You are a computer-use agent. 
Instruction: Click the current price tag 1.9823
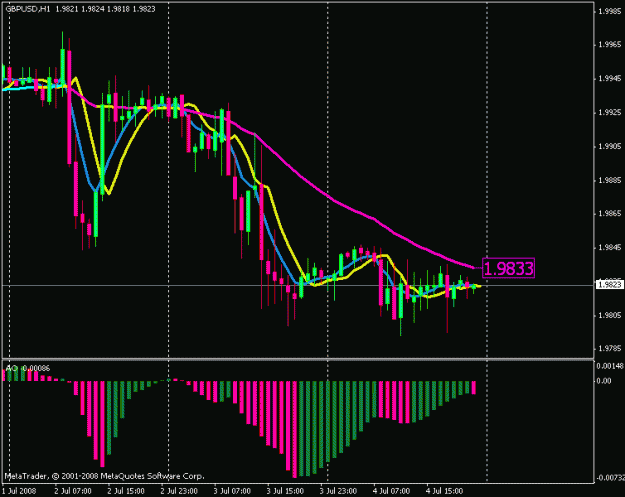pyautogui.click(x=609, y=285)
